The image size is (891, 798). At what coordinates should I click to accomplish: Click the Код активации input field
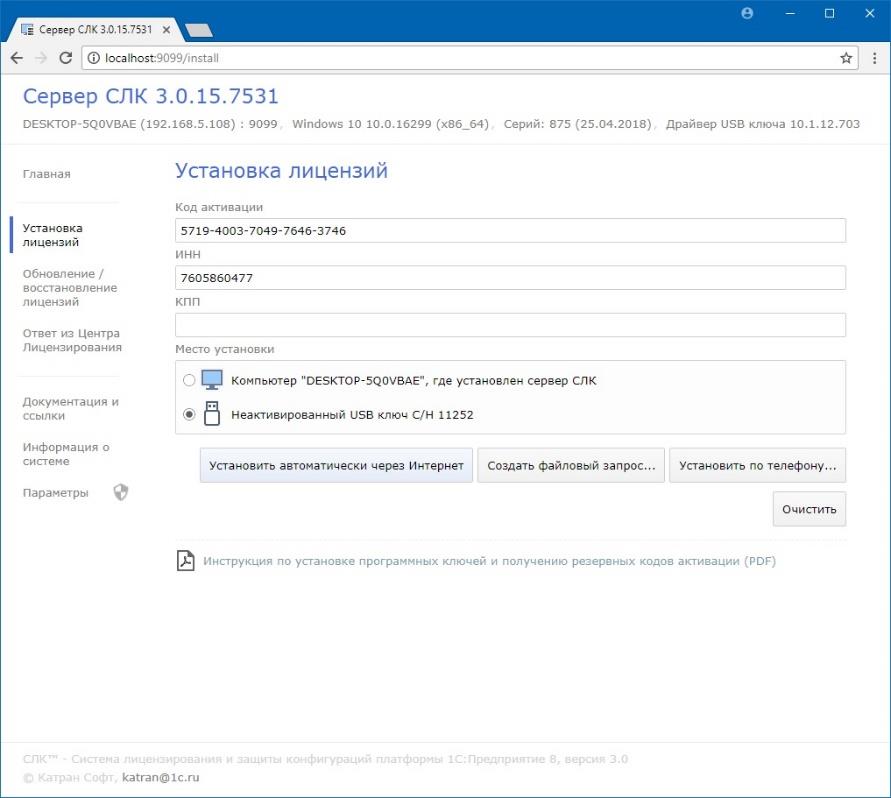pyautogui.click(x=510, y=231)
